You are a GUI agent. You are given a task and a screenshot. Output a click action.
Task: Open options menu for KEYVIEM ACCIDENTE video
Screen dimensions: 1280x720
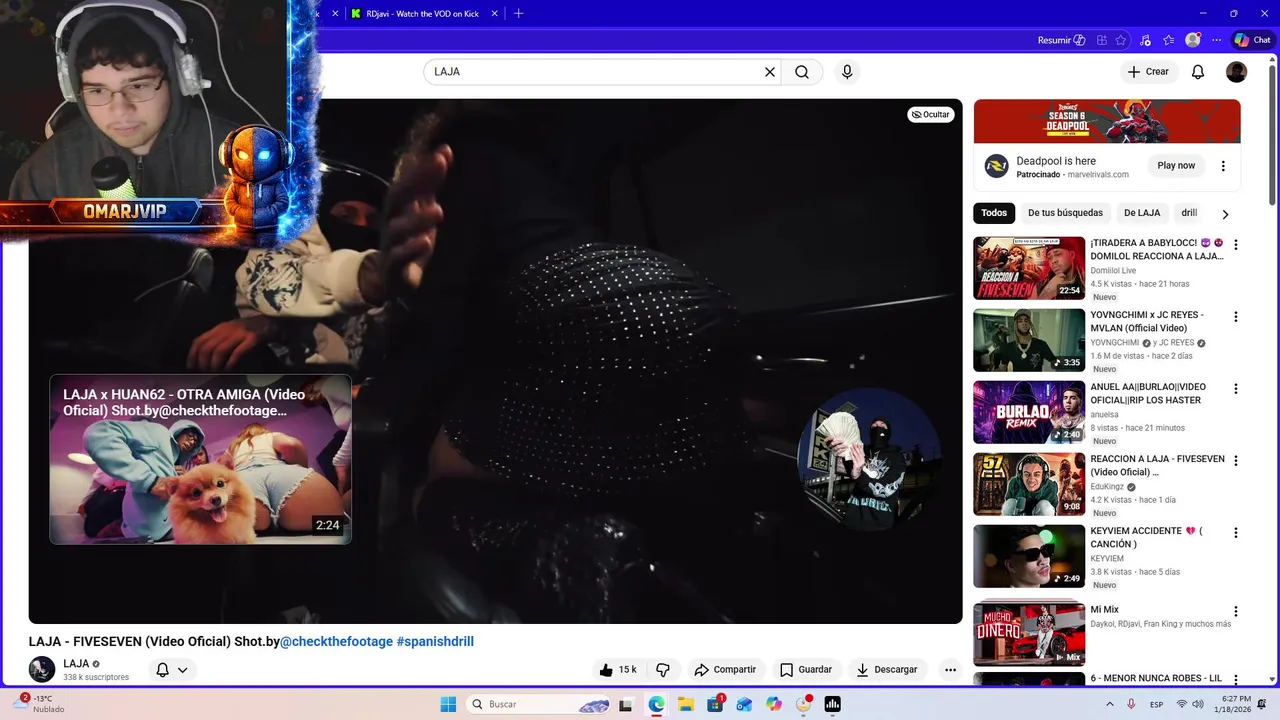(x=1235, y=532)
